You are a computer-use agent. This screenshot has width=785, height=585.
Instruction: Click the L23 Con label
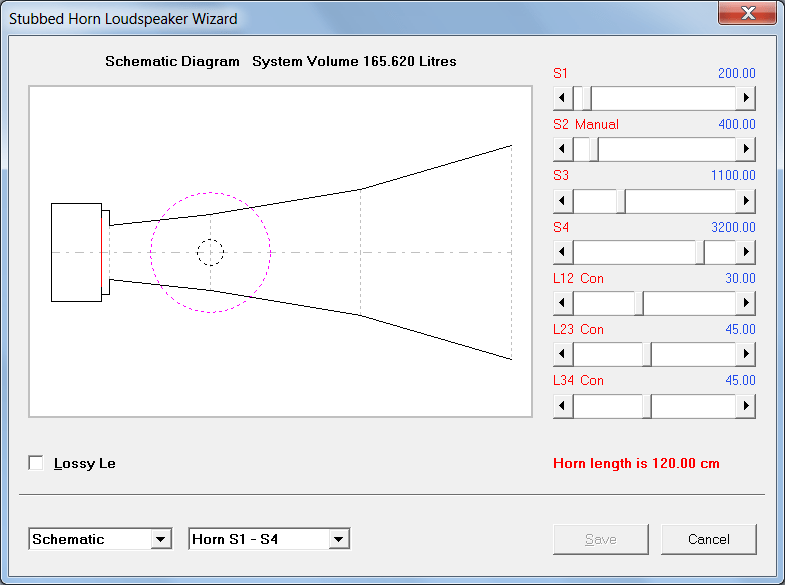point(578,329)
